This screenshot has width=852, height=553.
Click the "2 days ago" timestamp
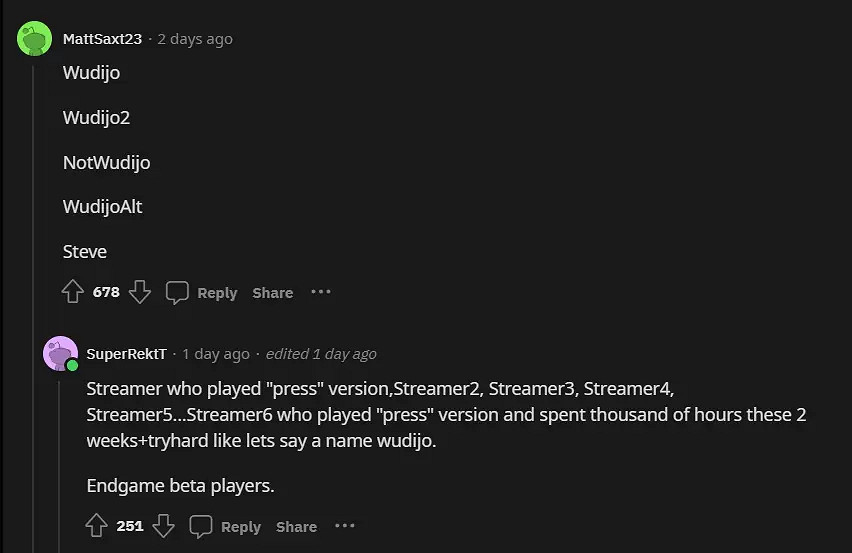[x=195, y=39]
